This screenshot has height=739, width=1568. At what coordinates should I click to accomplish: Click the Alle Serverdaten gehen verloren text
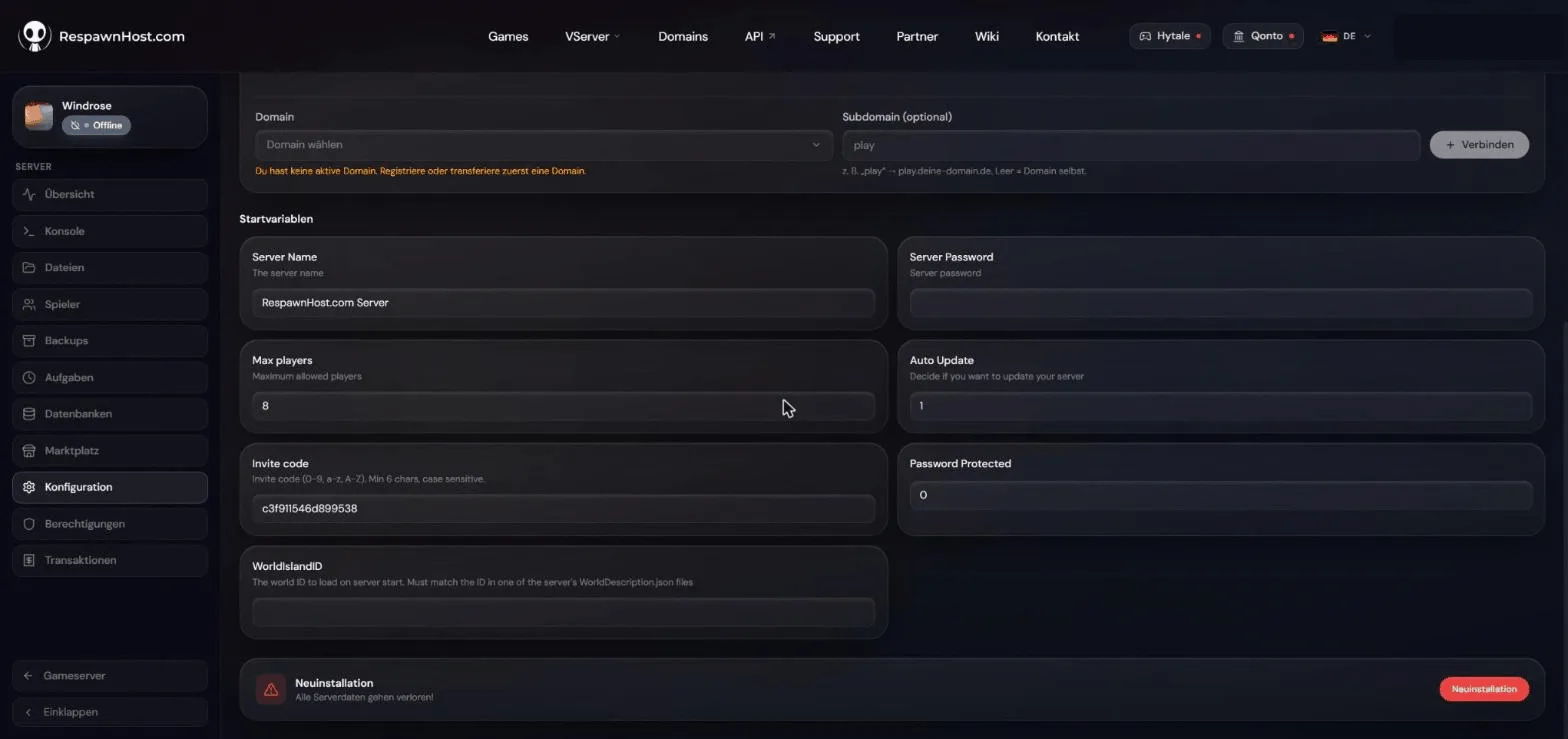364,697
